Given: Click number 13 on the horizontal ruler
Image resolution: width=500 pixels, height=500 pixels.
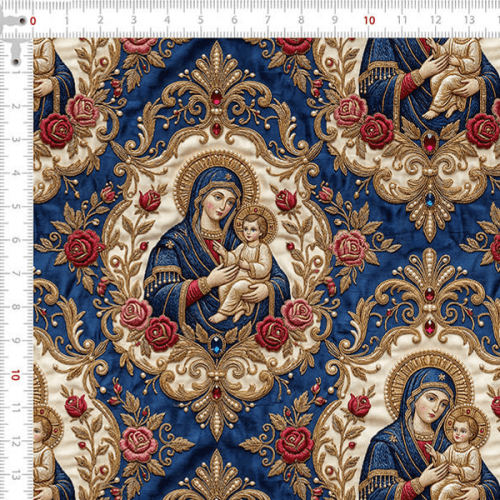Looking at the screenshot, I should click(469, 20).
